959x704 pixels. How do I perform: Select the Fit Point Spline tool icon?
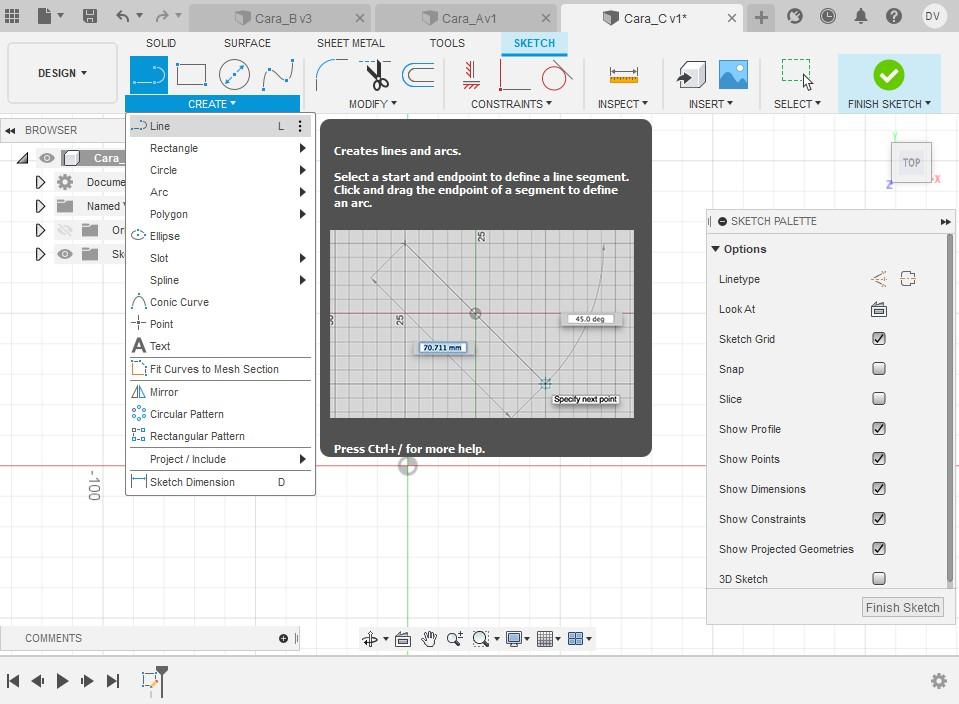(278, 75)
